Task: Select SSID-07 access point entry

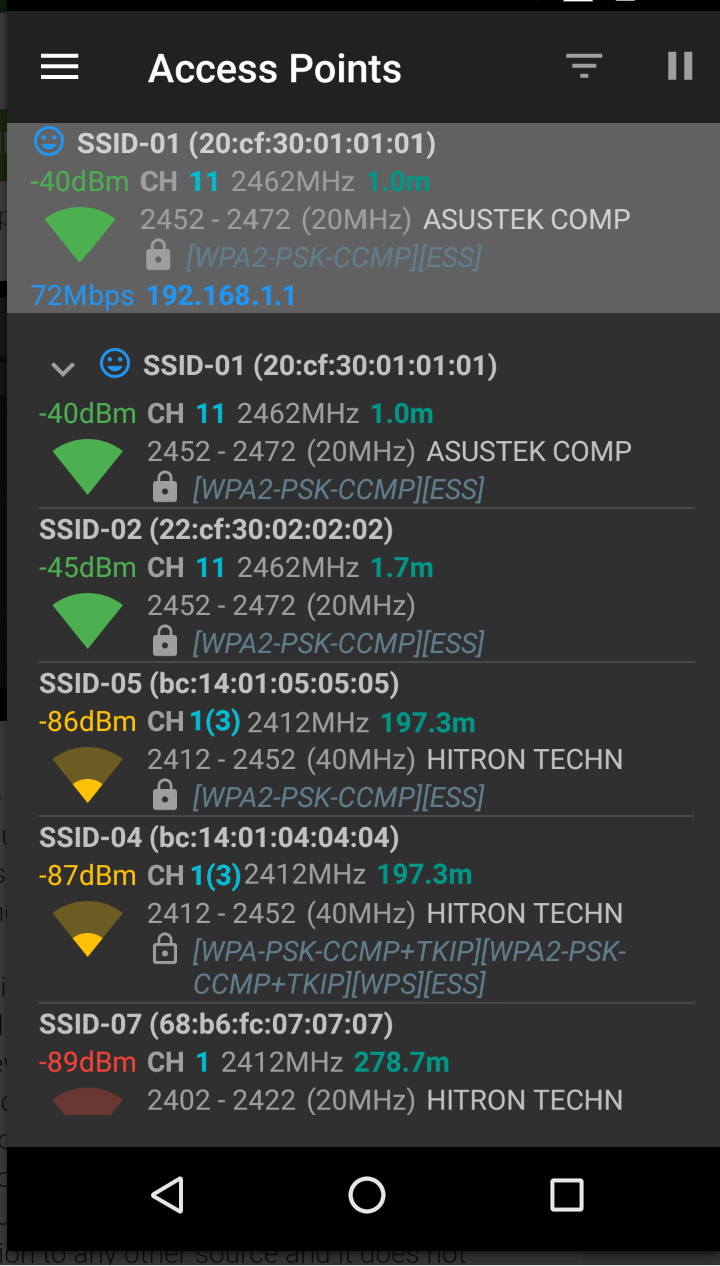Action: [x=216, y=1024]
